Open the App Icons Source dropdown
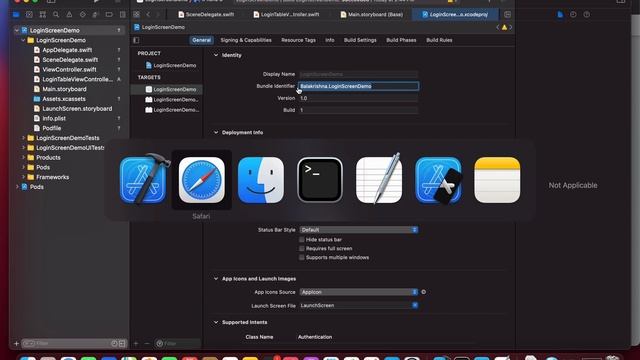 pyautogui.click(x=358, y=292)
